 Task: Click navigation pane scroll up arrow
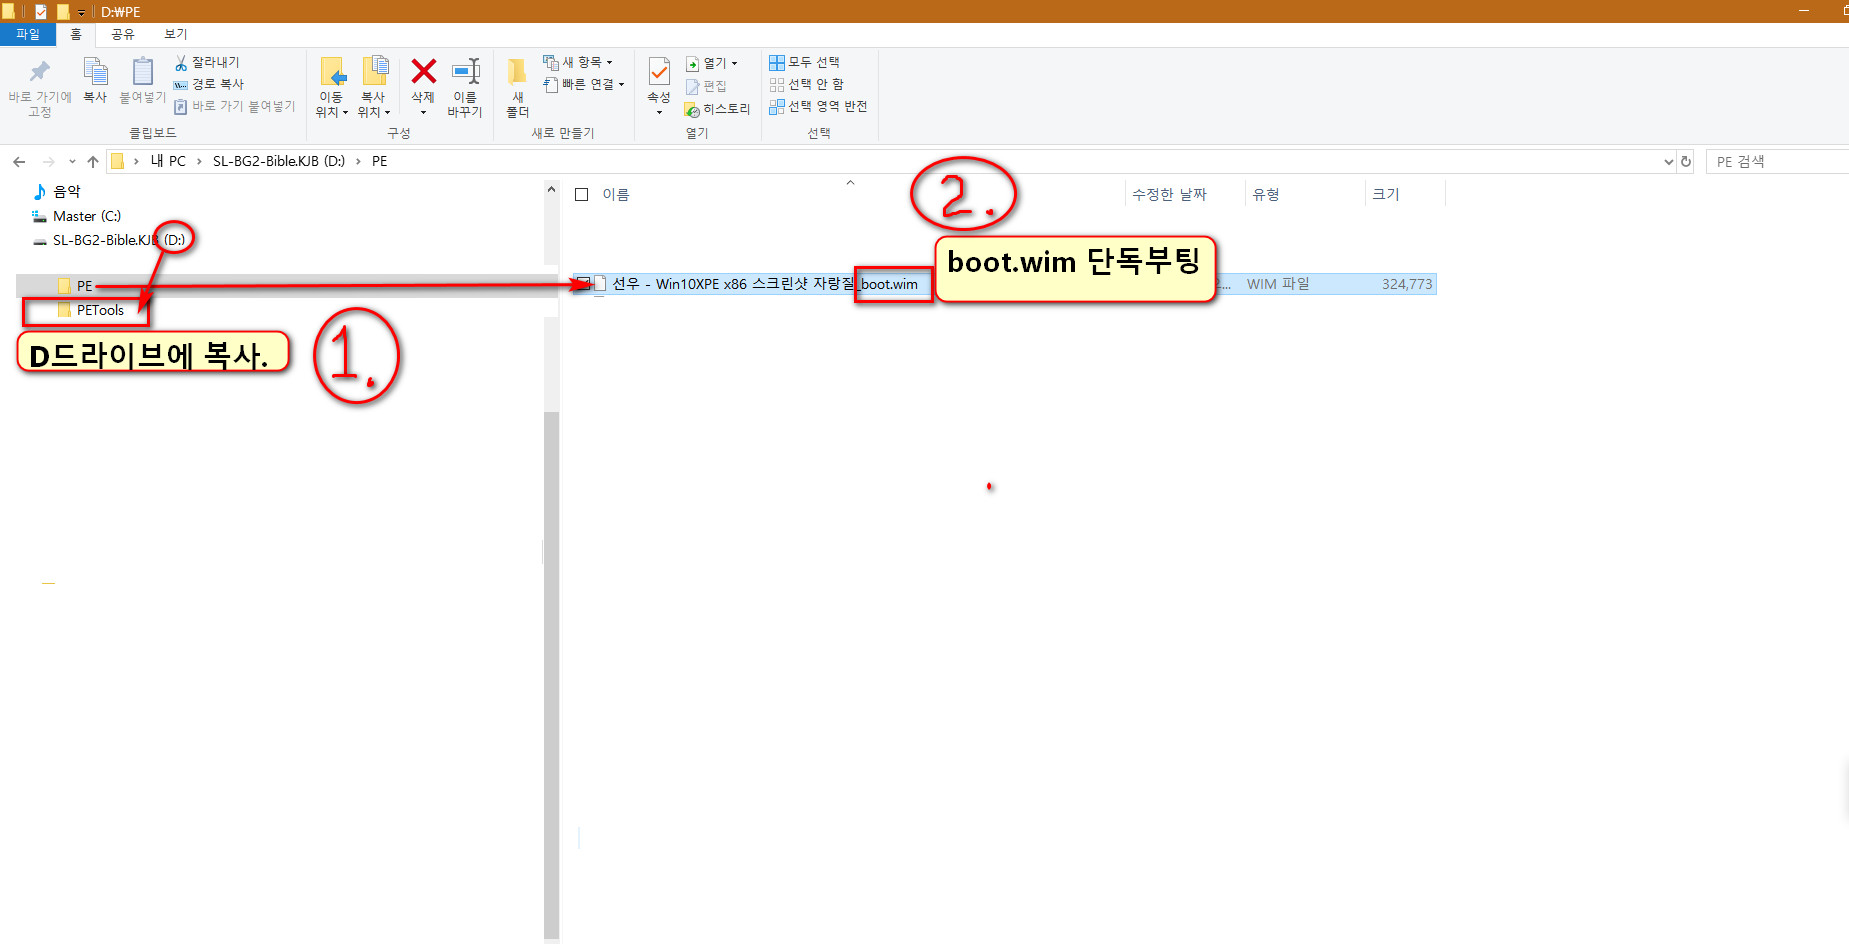point(551,189)
